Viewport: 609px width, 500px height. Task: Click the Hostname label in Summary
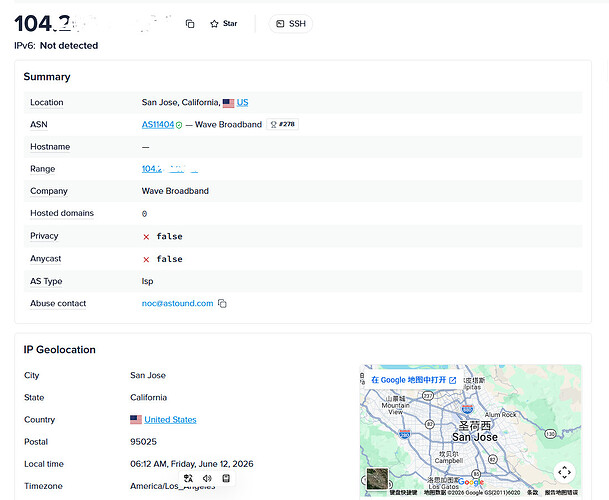click(50, 147)
